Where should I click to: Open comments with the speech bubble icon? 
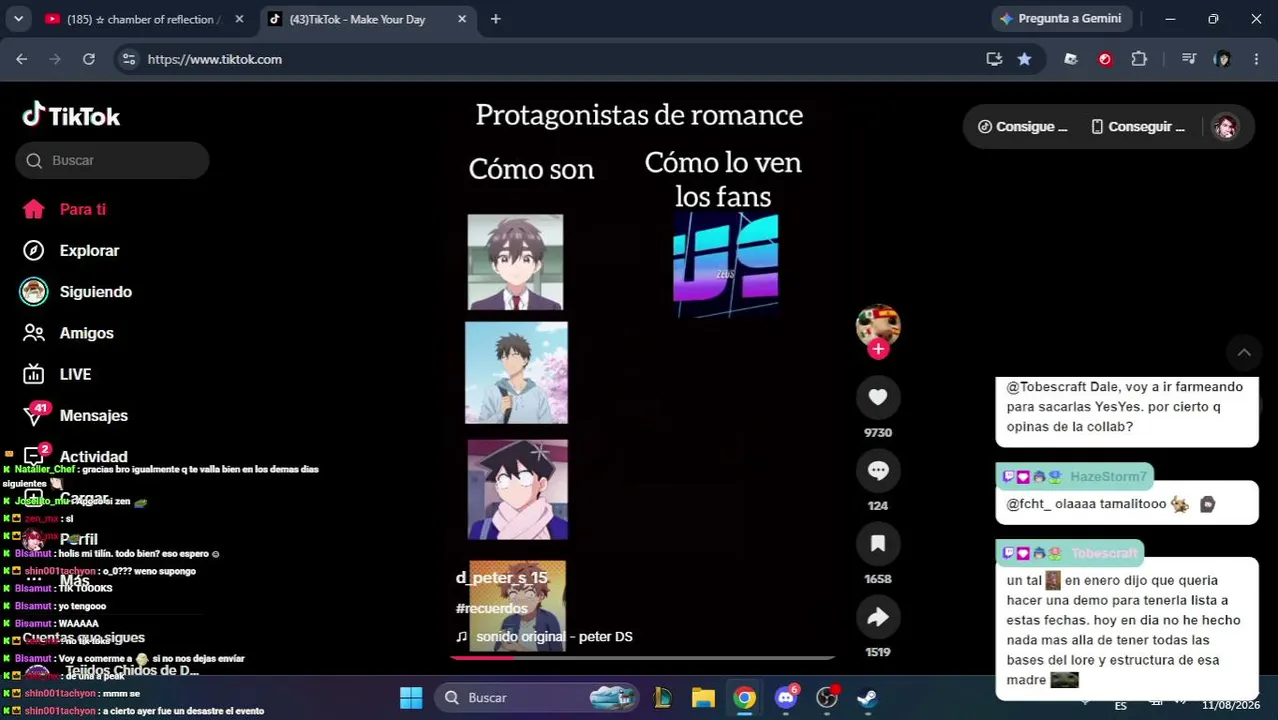pos(878,470)
